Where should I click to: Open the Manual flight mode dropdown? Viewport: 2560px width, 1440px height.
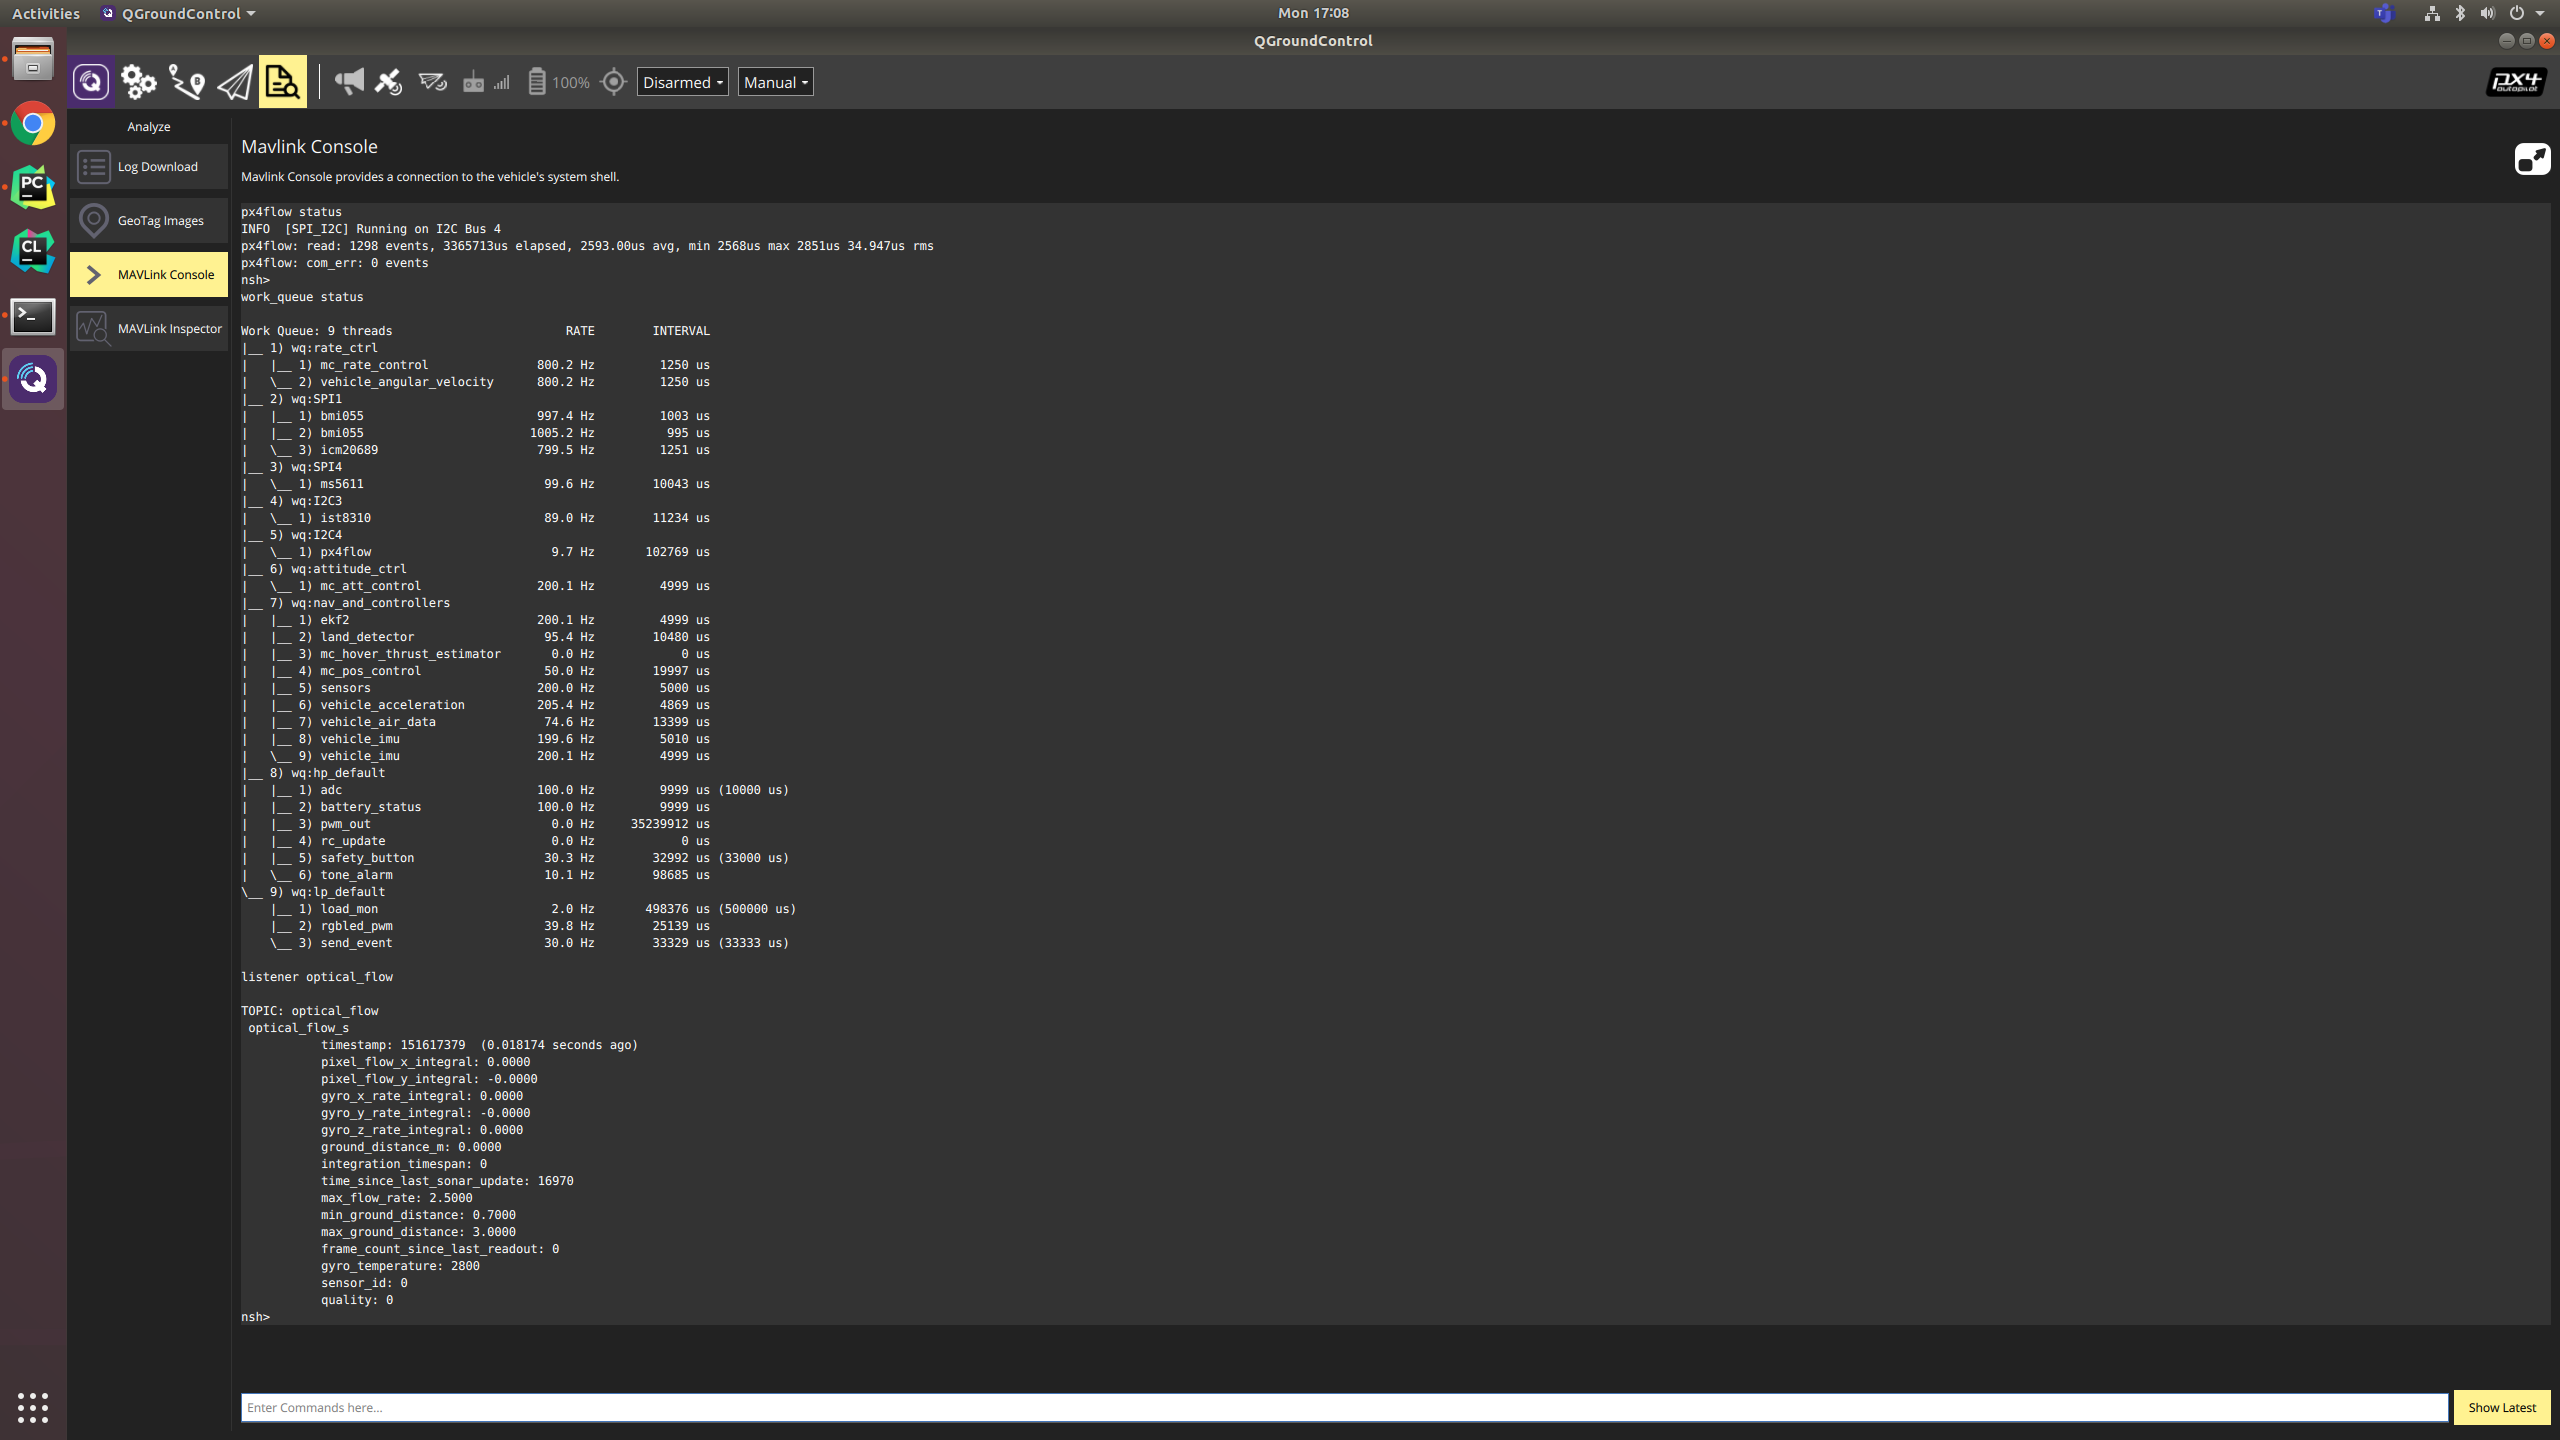click(x=775, y=81)
